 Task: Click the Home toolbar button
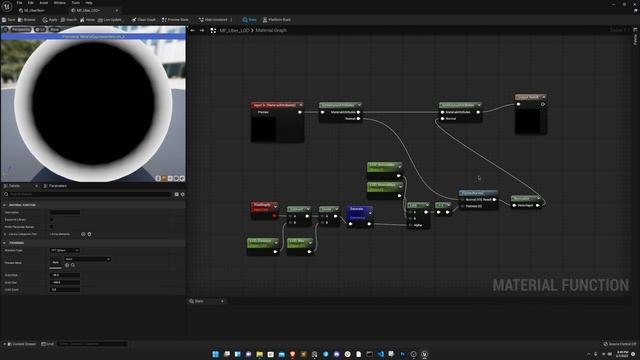click(87, 20)
